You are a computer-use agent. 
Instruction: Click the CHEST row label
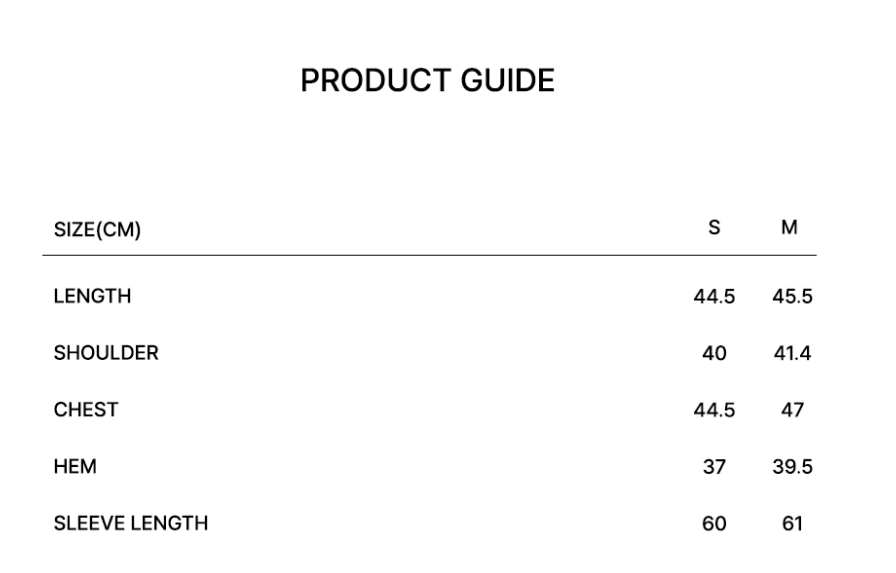(x=86, y=410)
